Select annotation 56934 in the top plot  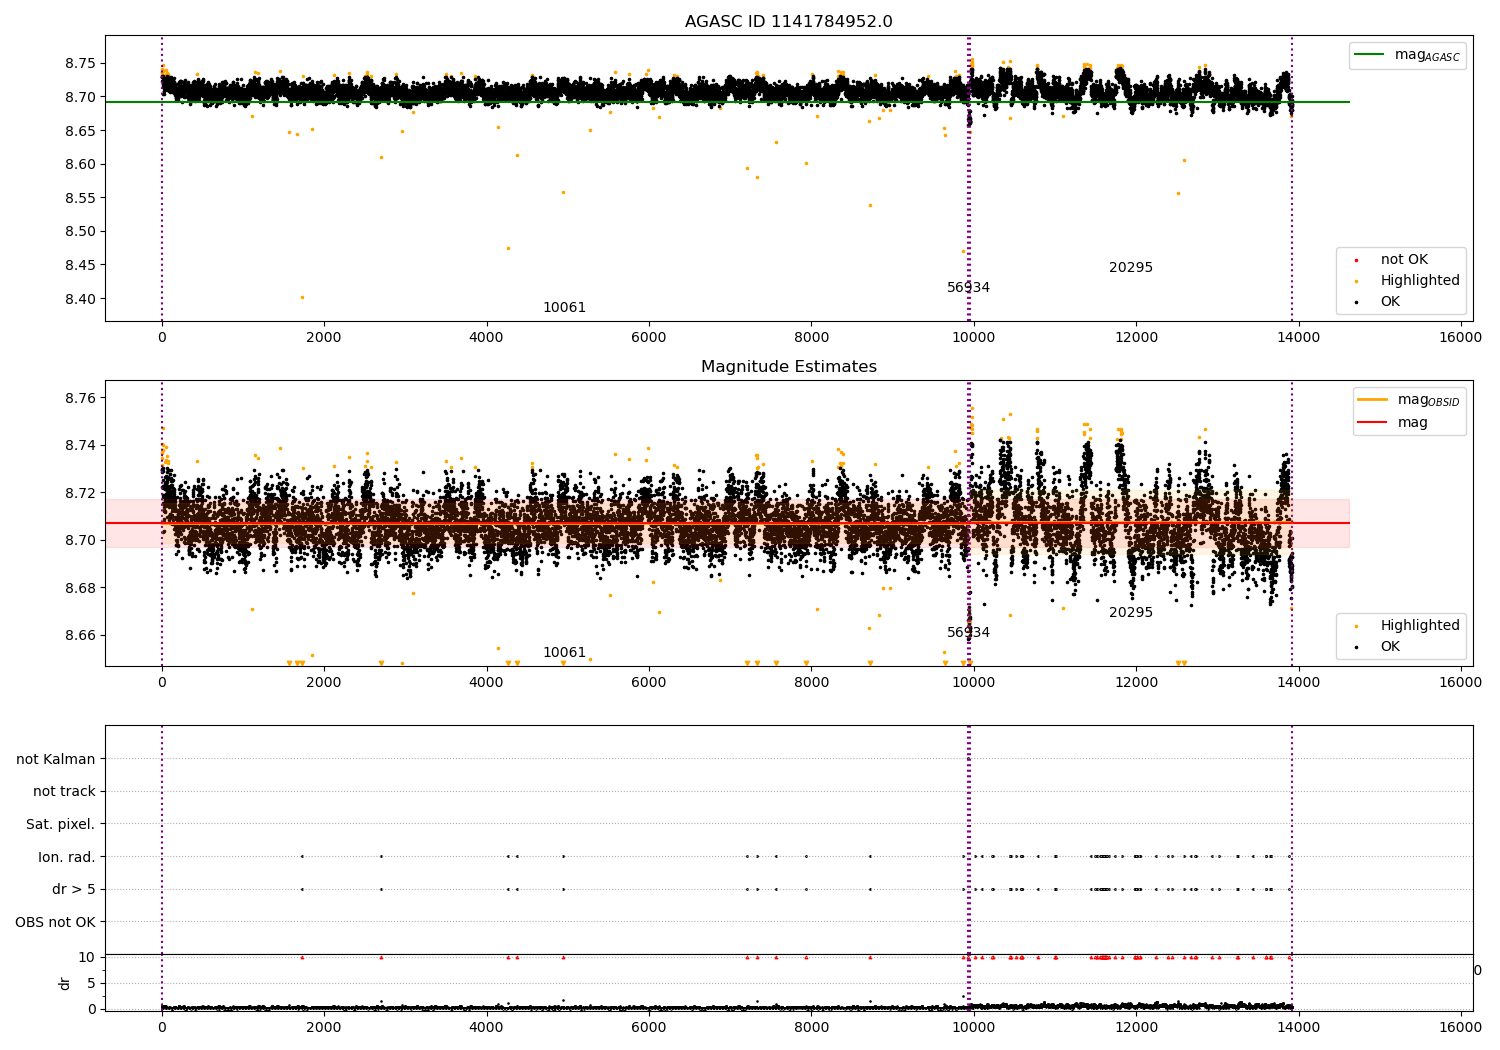pos(968,288)
